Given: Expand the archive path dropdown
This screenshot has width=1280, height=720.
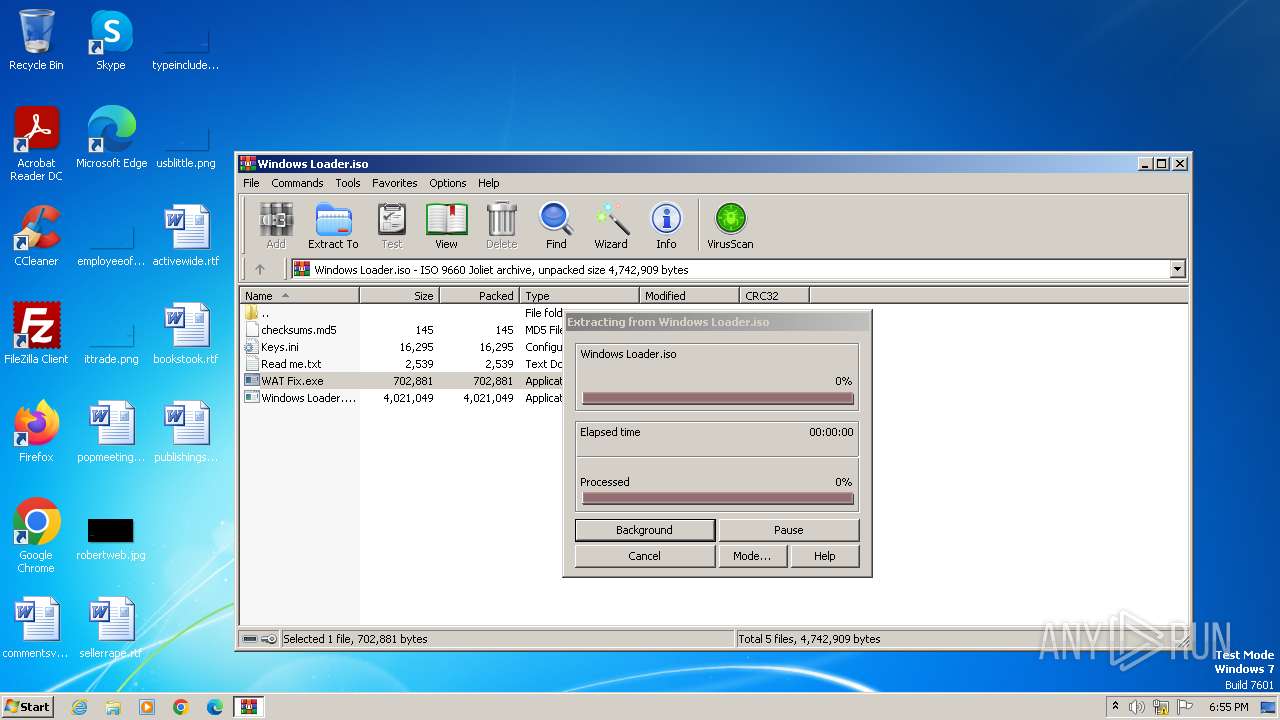Looking at the screenshot, I should [x=1177, y=269].
